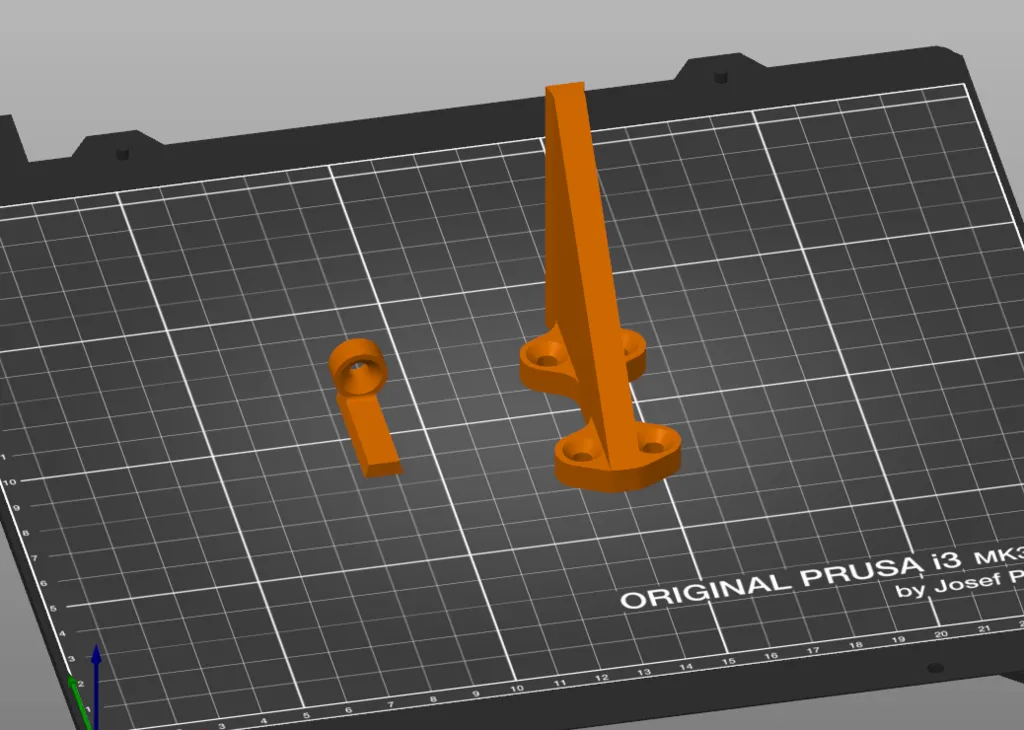Click the rear-right mounting hole of the bracket
Viewport: 1024px width, 730px height.
click(x=628, y=345)
